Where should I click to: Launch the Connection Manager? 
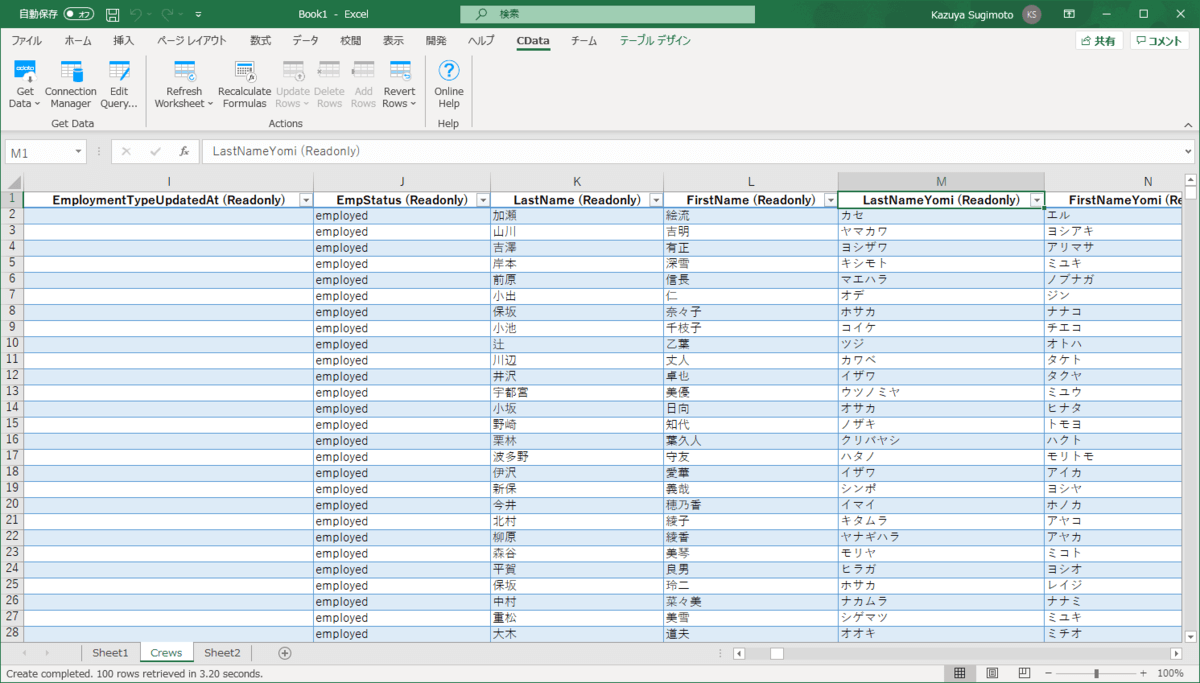coord(71,82)
